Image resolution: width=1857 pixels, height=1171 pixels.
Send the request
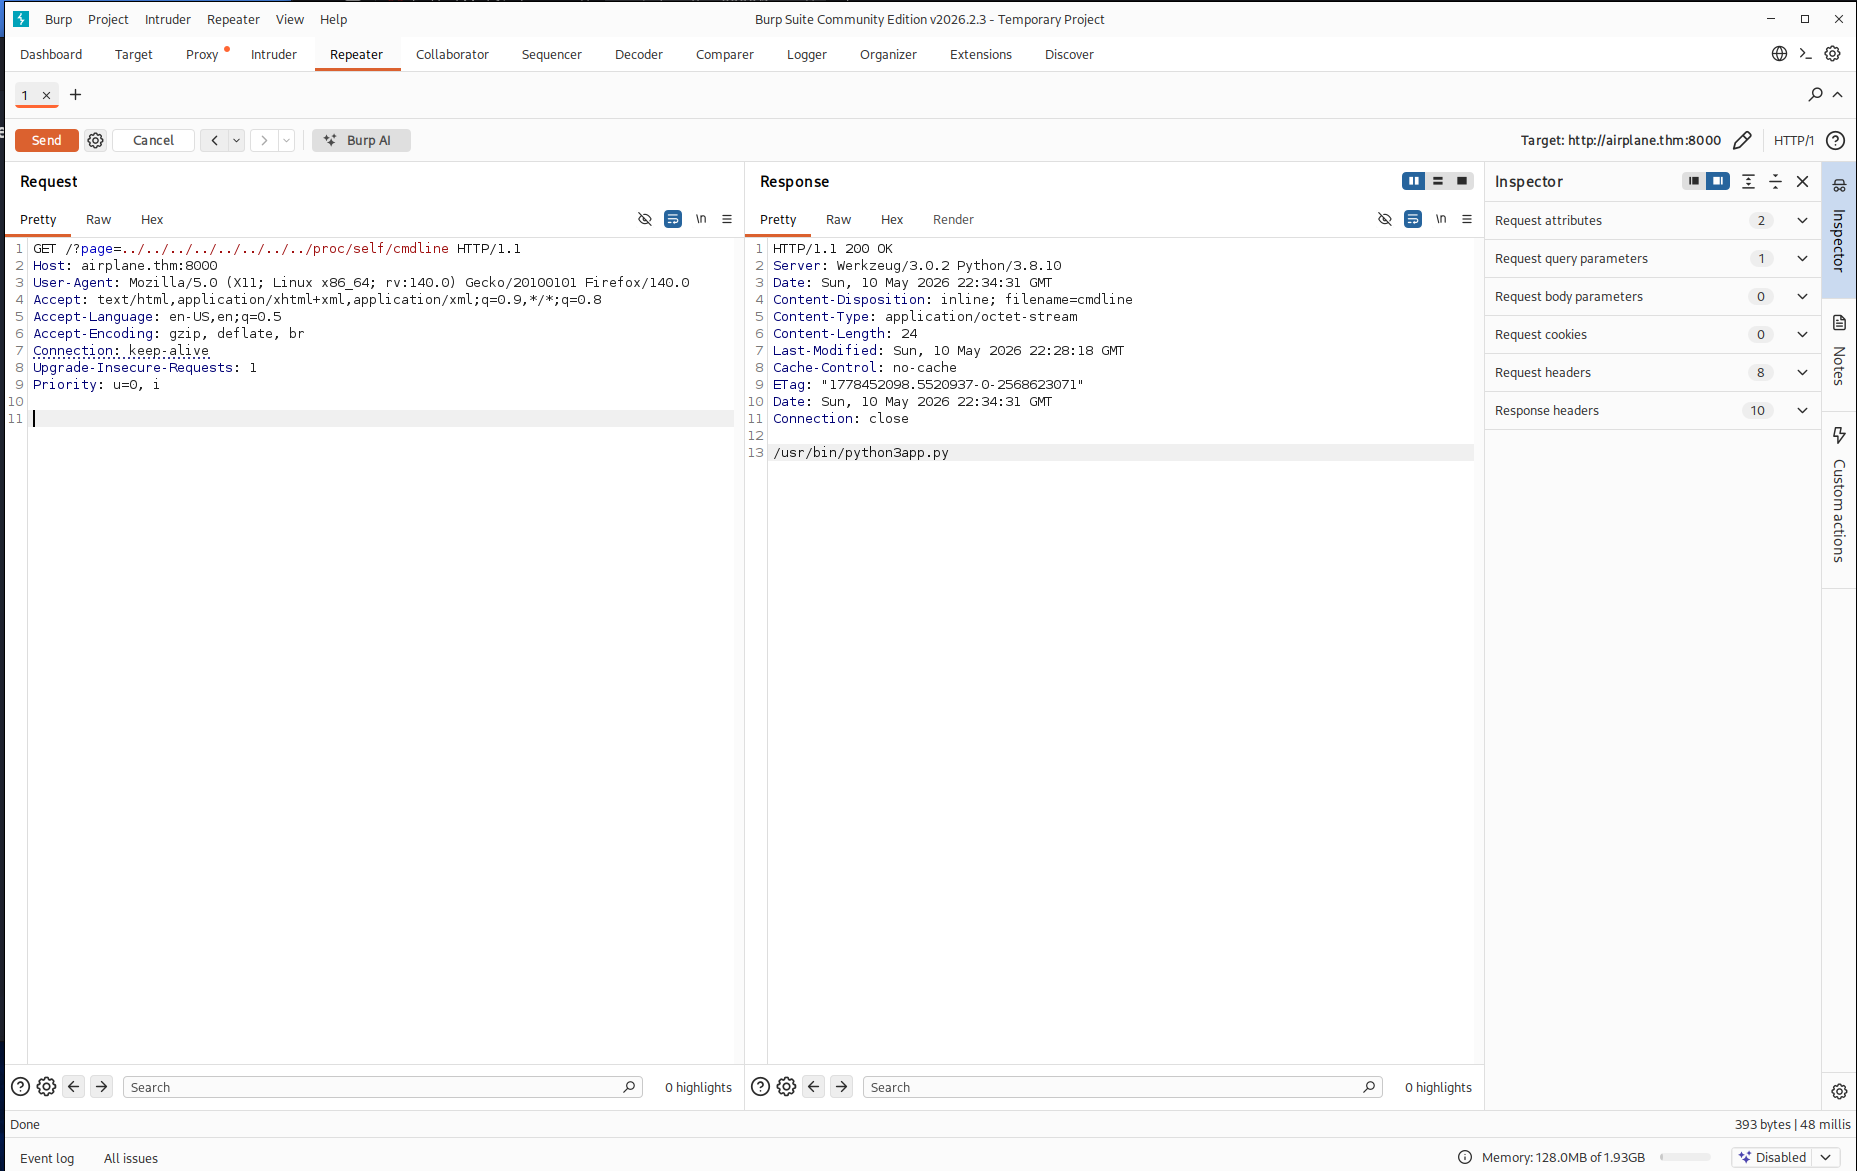pyautogui.click(x=47, y=140)
